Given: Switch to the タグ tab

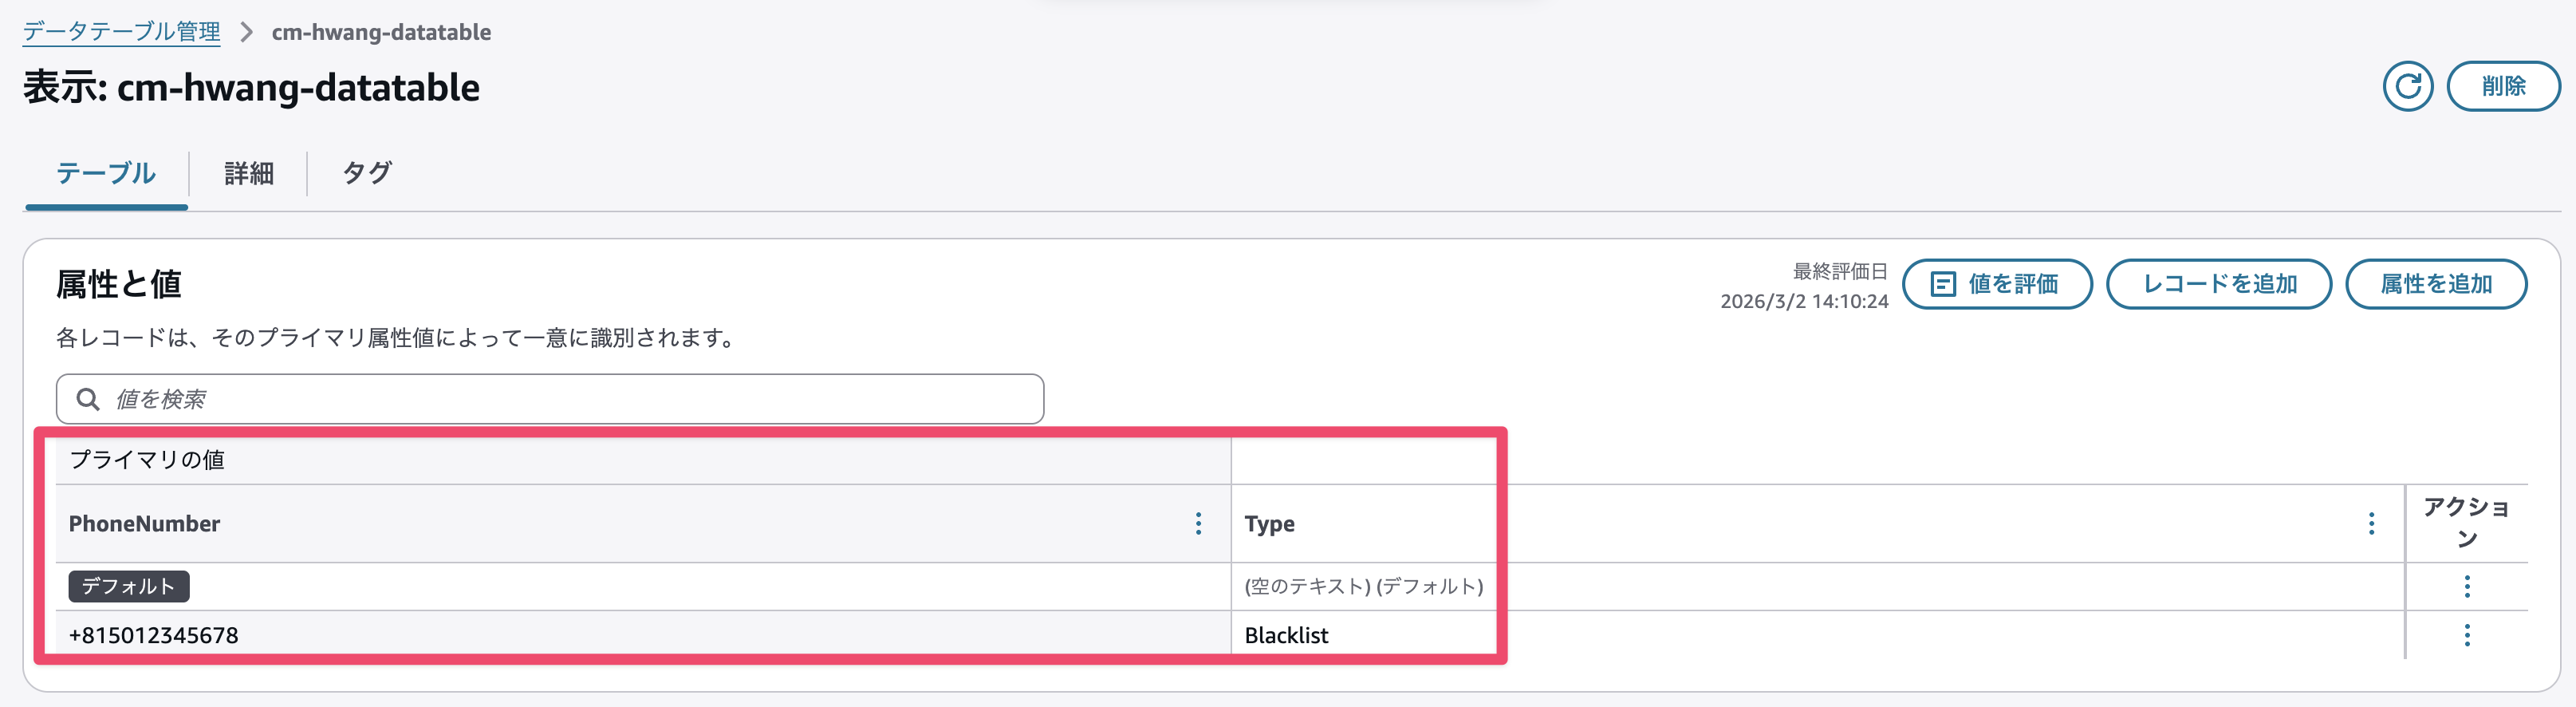Looking at the screenshot, I should 367,173.
